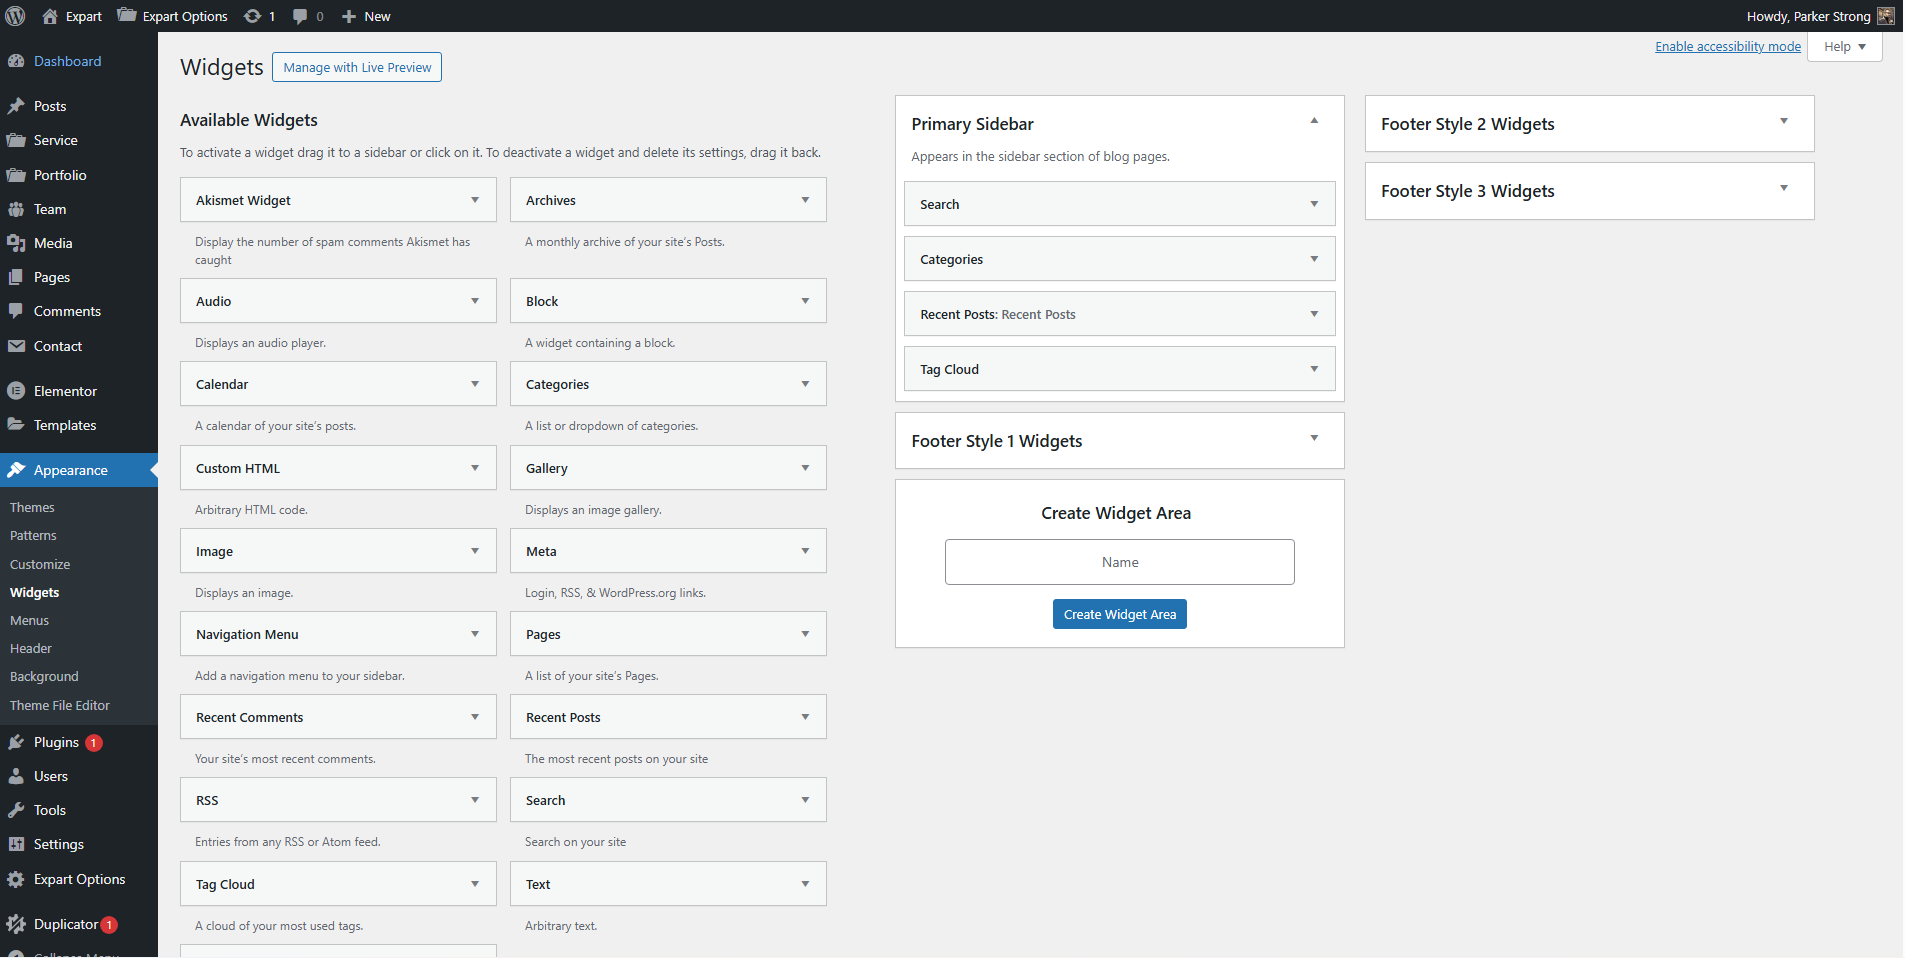
Task: Click the Elementor icon in sidebar
Action: coord(16,391)
